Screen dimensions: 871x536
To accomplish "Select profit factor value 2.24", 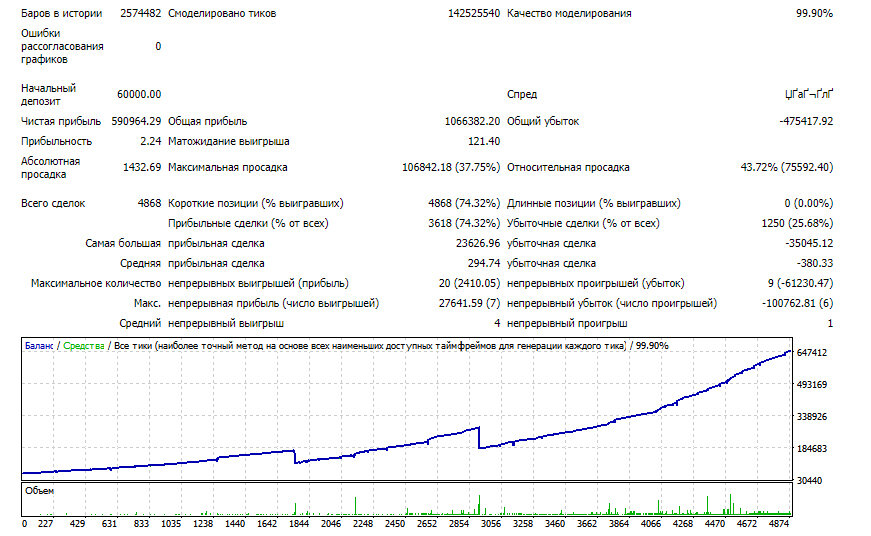I will coord(151,141).
